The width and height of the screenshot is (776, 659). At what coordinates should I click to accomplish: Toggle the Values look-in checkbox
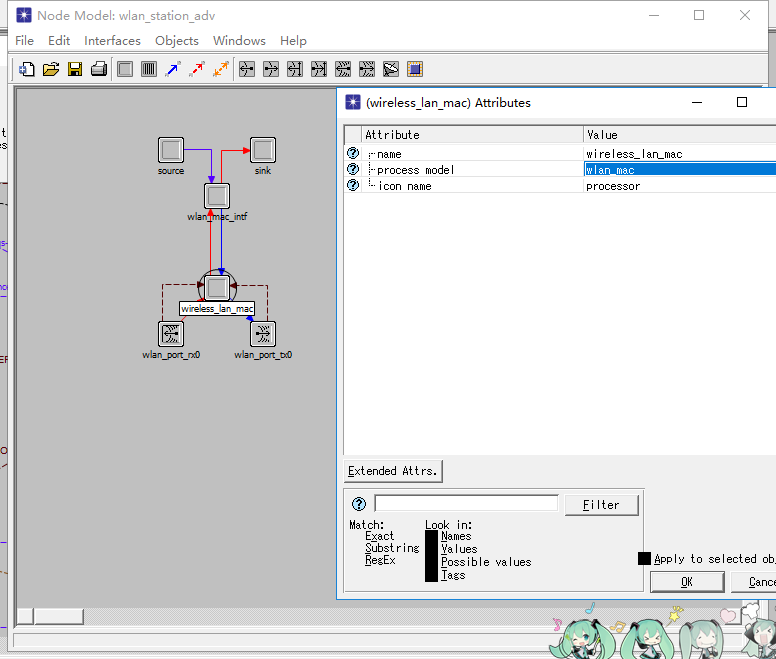(431, 549)
